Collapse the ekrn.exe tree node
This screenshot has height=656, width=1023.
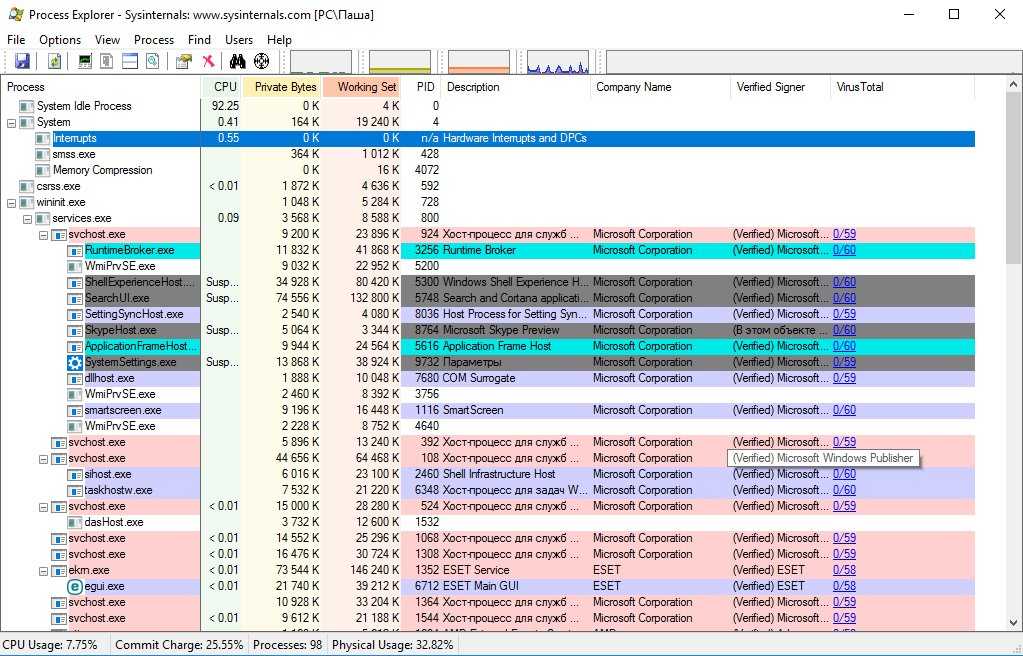43,570
